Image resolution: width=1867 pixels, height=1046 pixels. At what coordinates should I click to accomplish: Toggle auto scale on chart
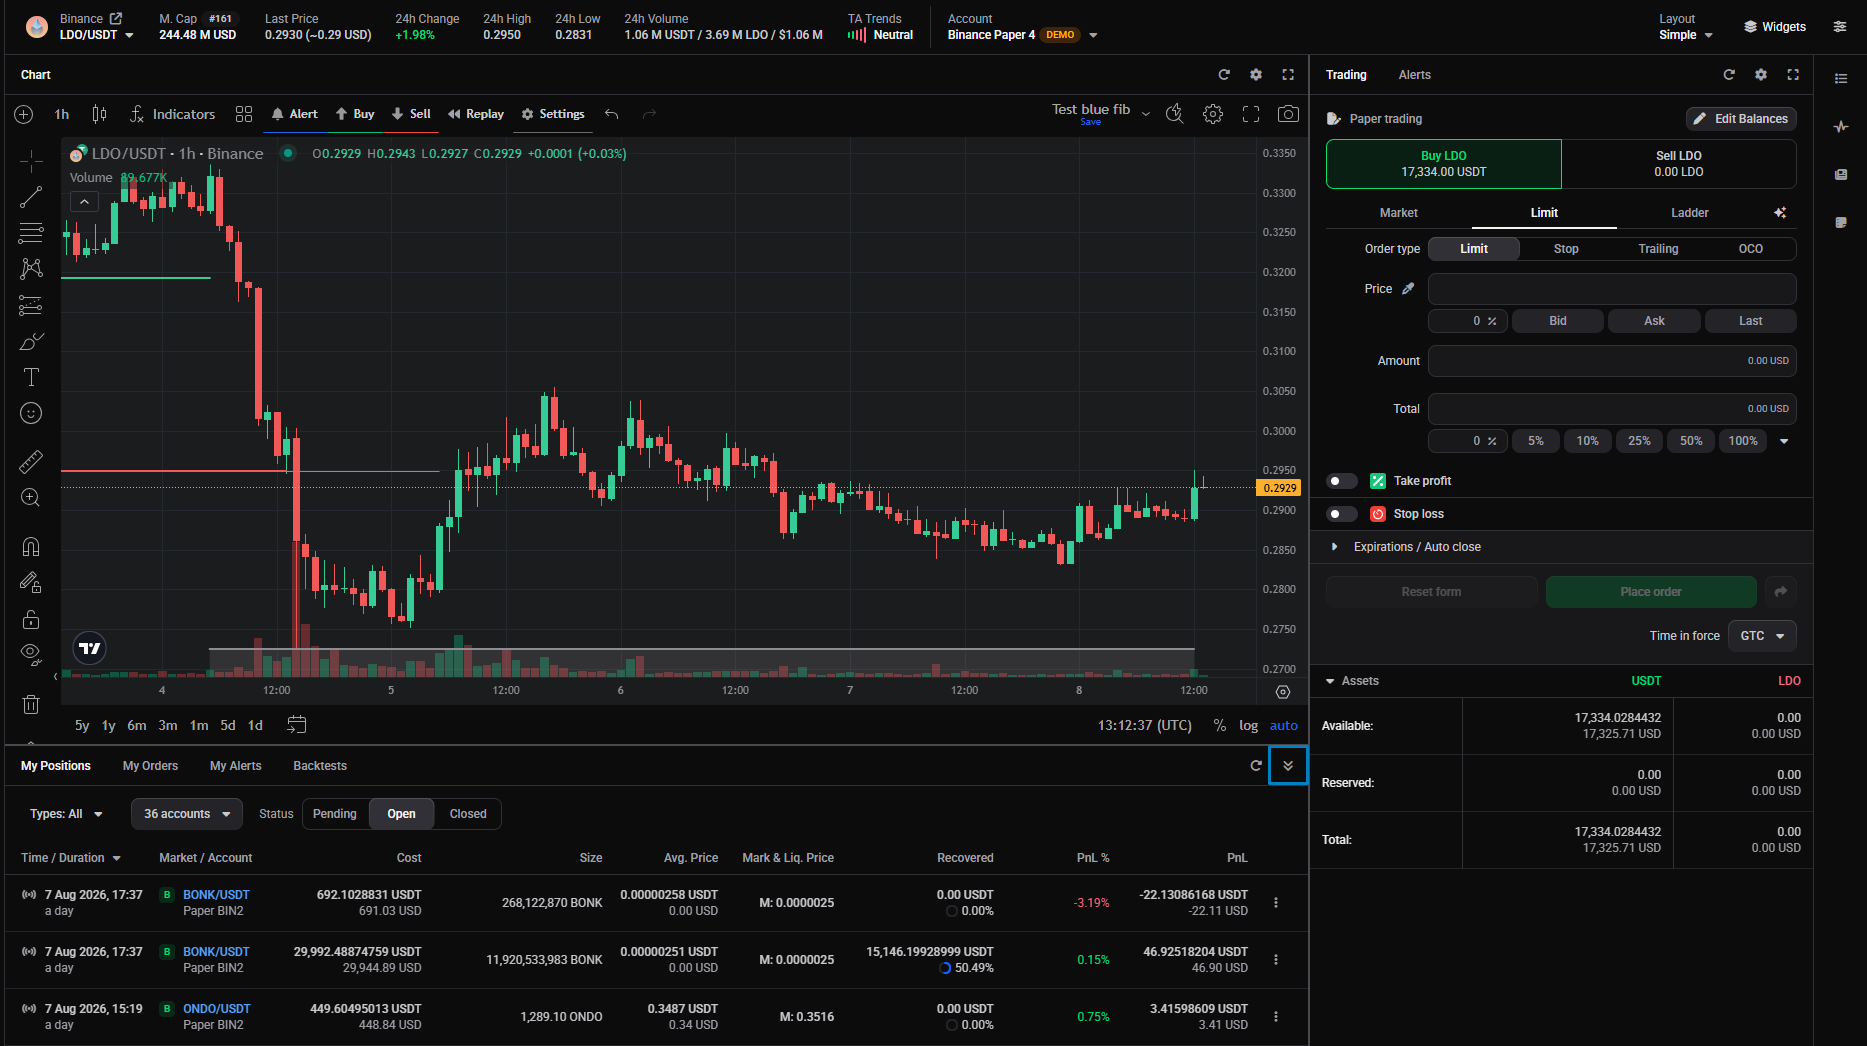(x=1284, y=726)
